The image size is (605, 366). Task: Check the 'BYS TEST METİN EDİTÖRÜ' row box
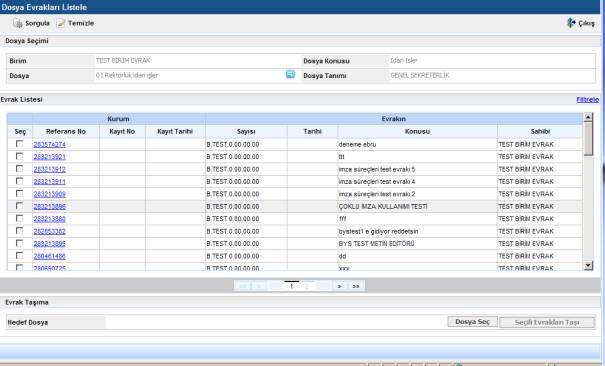pyautogui.click(x=19, y=243)
